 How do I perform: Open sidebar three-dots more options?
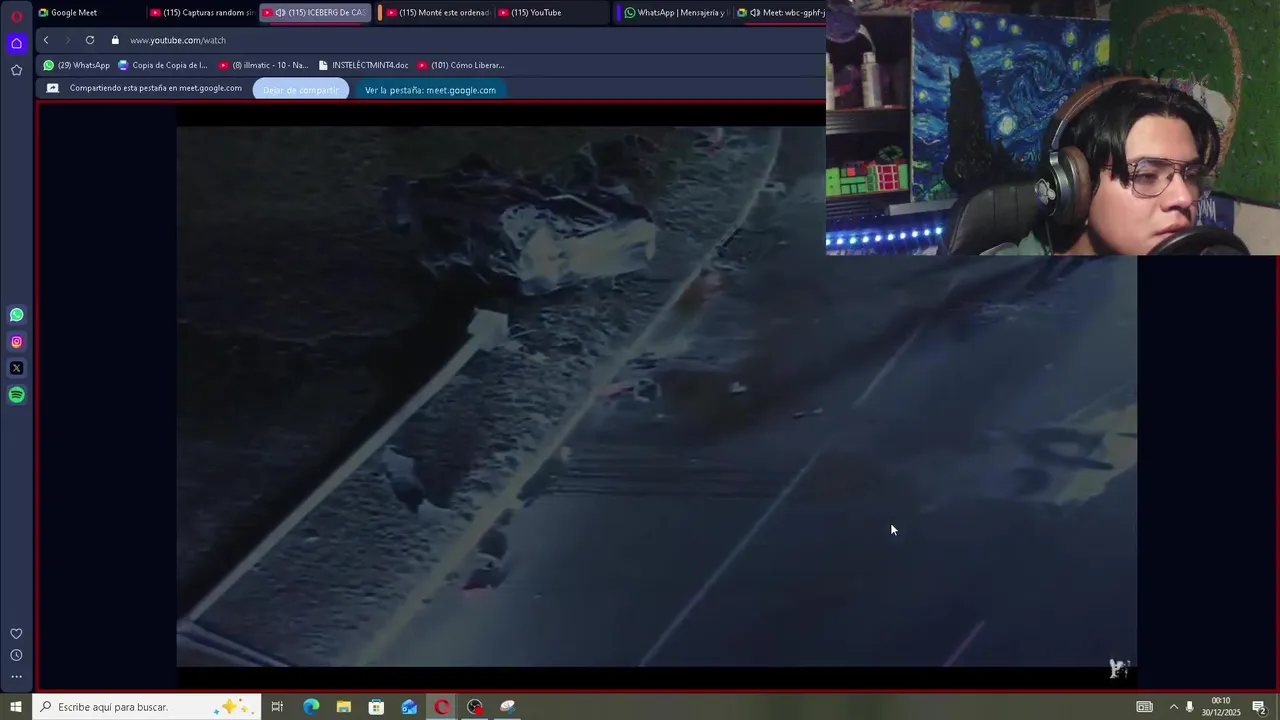(x=16, y=677)
